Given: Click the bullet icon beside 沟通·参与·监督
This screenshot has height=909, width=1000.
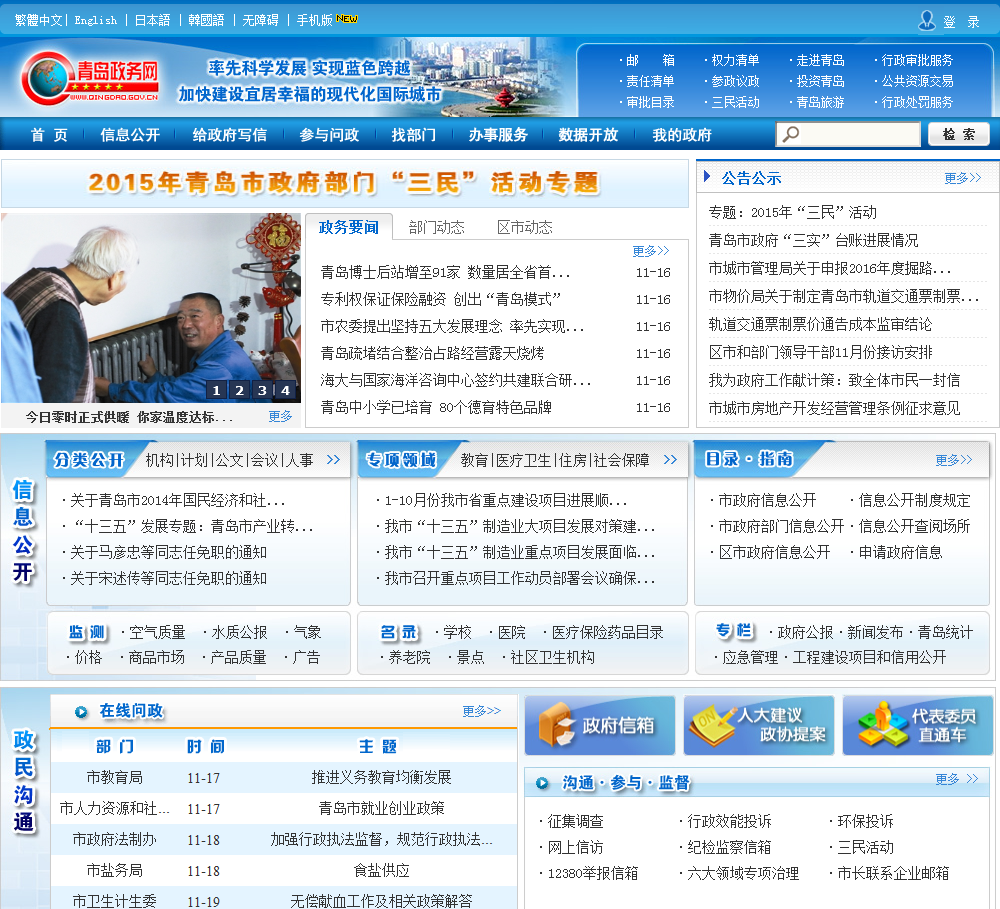Looking at the screenshot, I should (542, 783).
